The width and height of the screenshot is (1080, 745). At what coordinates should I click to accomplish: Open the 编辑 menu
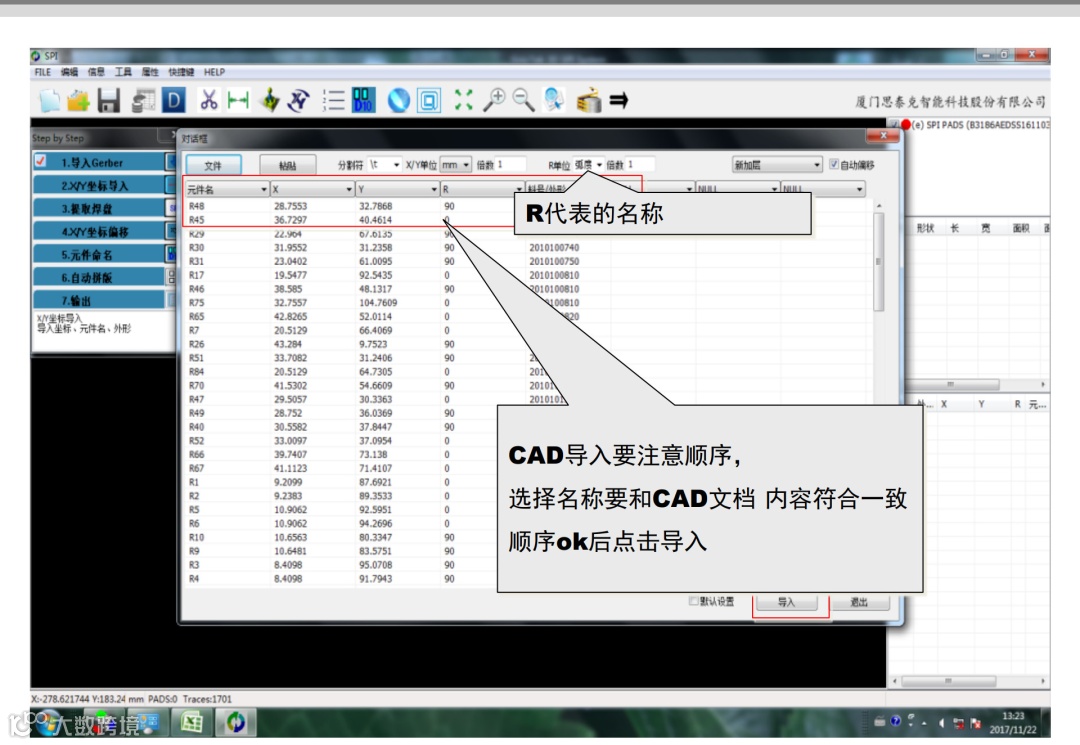[x=69, y=72]
